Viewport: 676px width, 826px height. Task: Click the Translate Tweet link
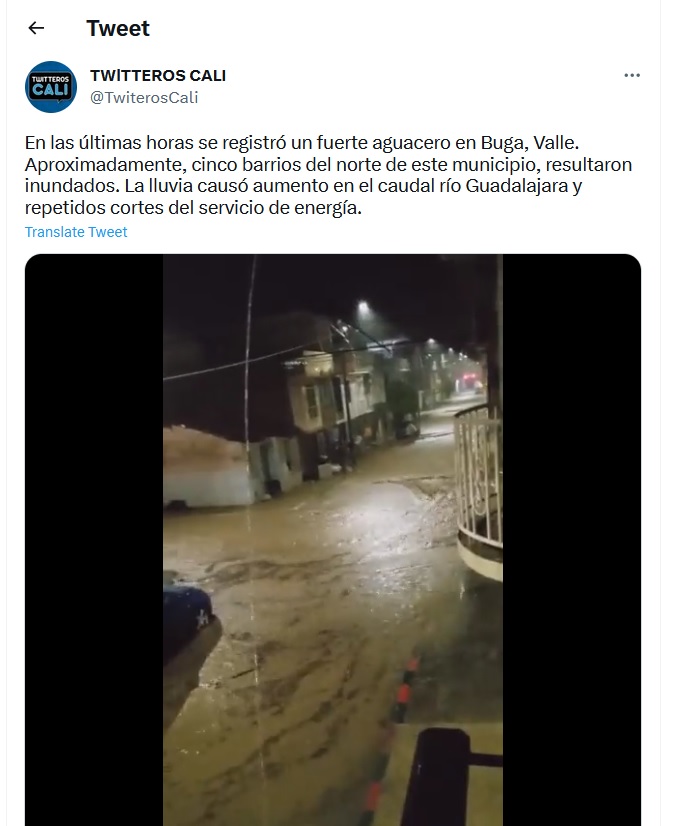[76, 232]
